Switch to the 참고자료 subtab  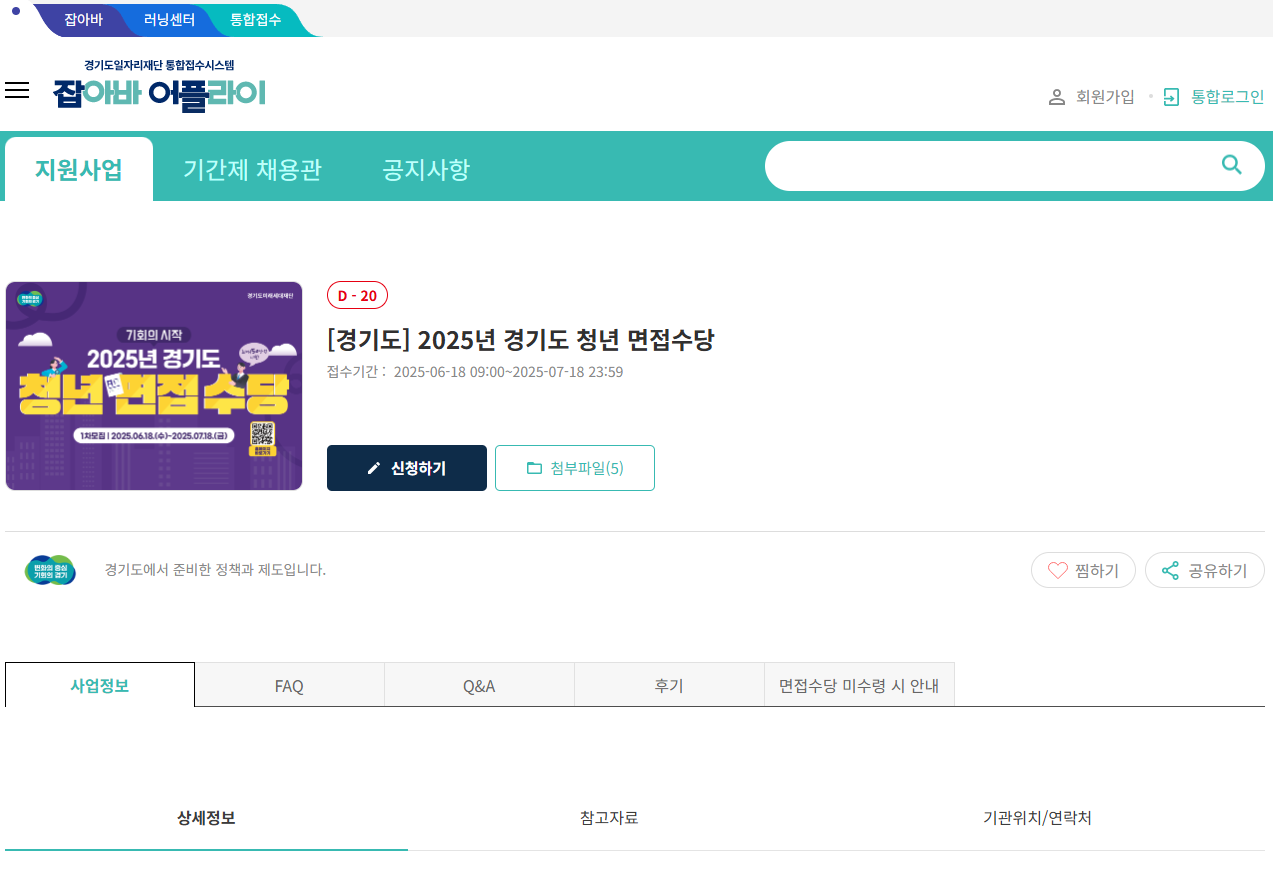pyautogui.click(x=607, y=817)
